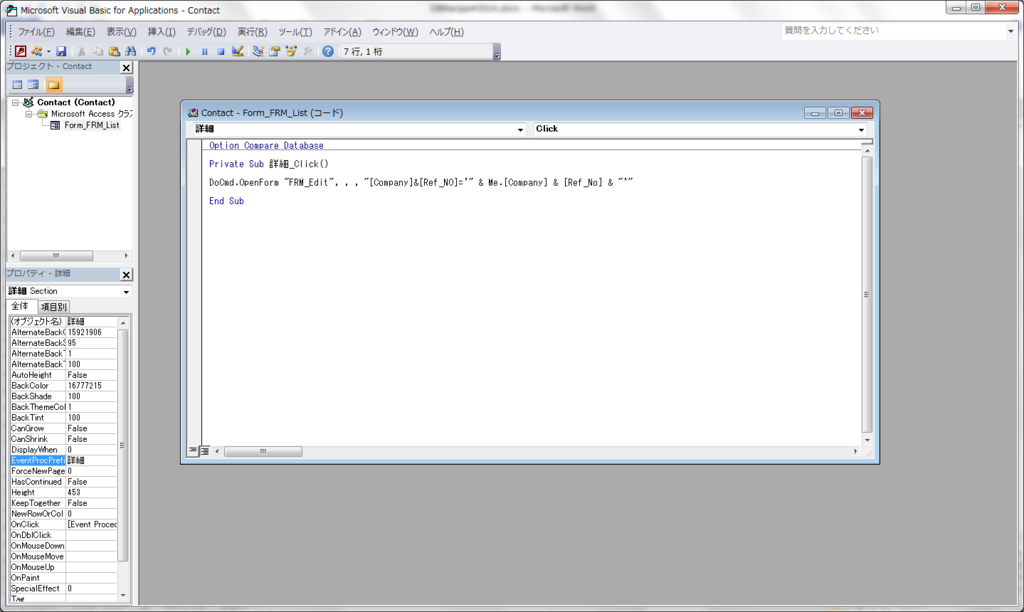The height and width of the screenshot is (612, 1024).
Task: Switch to the 項目別 properties tab
Action: (x=54, y=307)
